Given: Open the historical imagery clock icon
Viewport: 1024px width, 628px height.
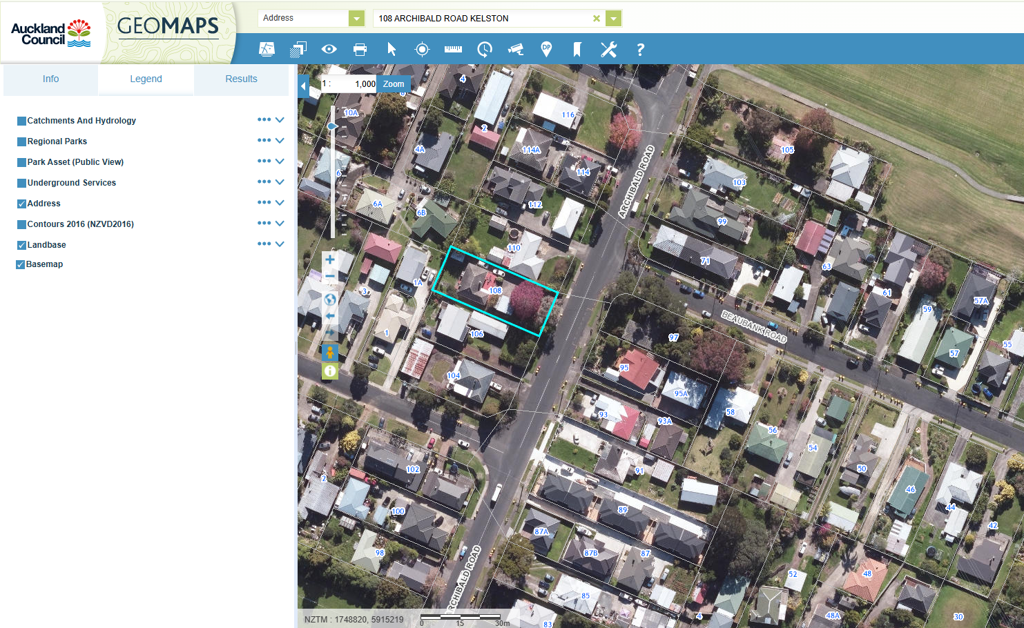Looking at the screenshot, I should pos(484,49).
